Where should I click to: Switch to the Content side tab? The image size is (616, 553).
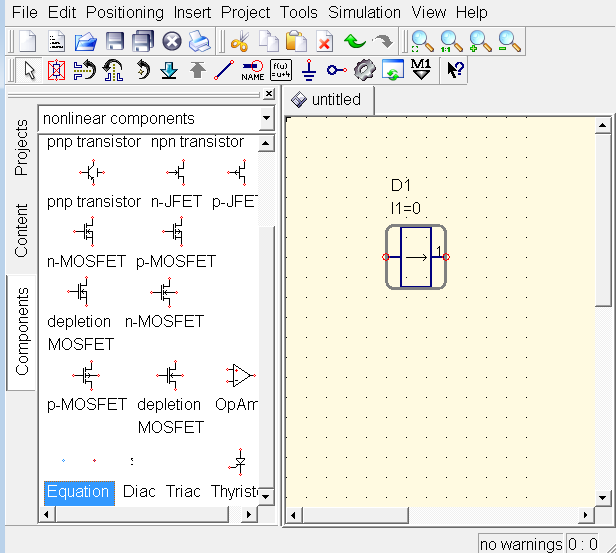(x=22, y=231)
